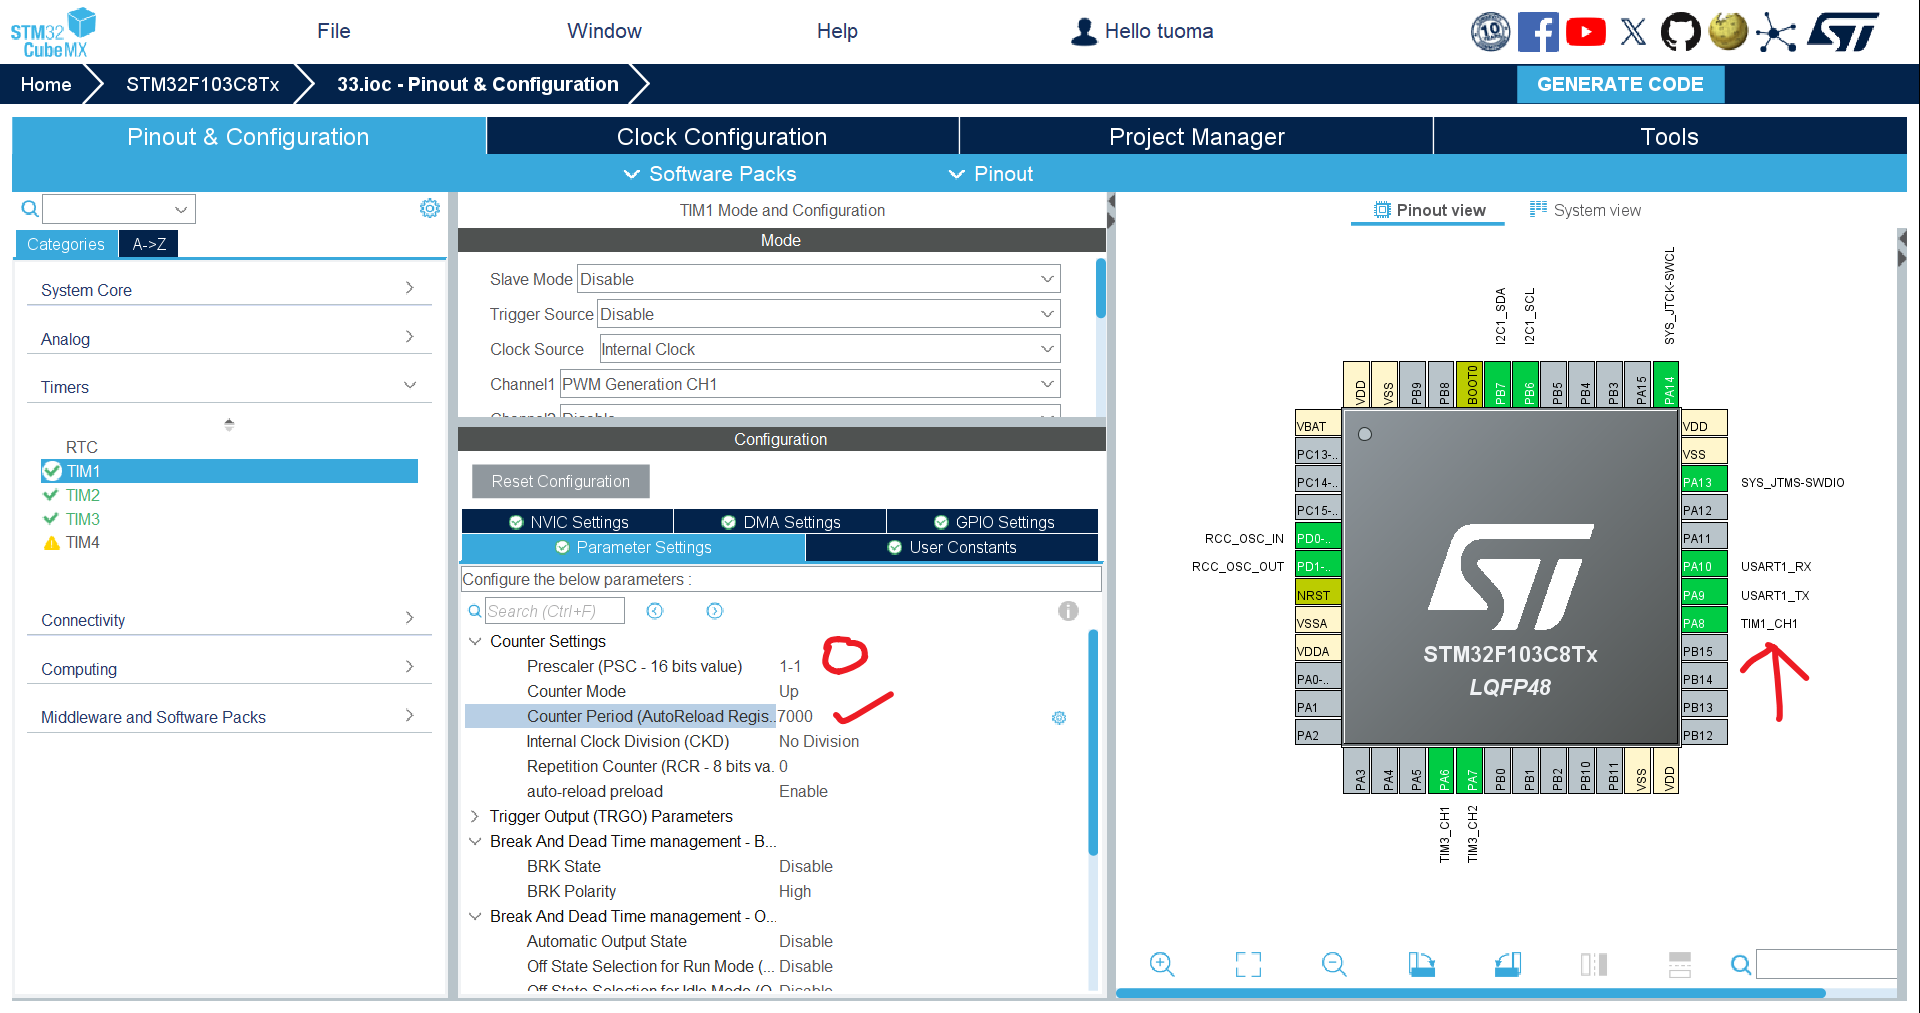Expand the Computing category
This screenshot has width=1920, height=1013.
coord(229,668)
